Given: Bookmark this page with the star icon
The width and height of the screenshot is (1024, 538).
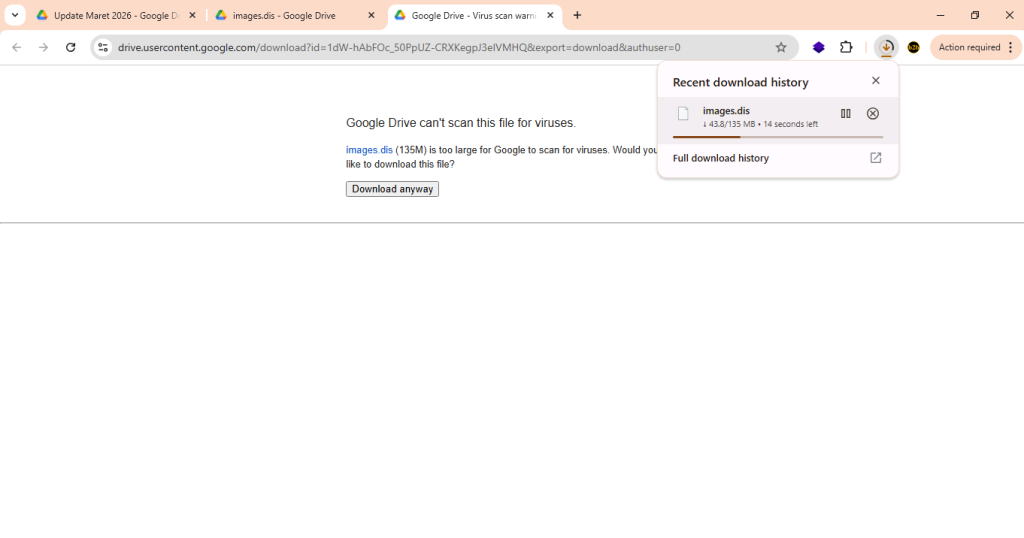Looking at the screenshot, I should coord(781,47).
